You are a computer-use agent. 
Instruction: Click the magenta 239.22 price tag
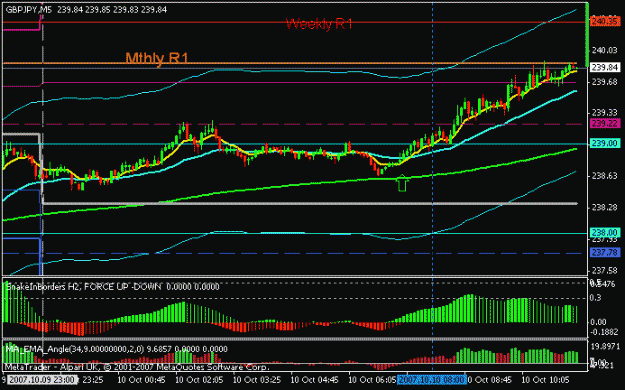click(605, 124)
